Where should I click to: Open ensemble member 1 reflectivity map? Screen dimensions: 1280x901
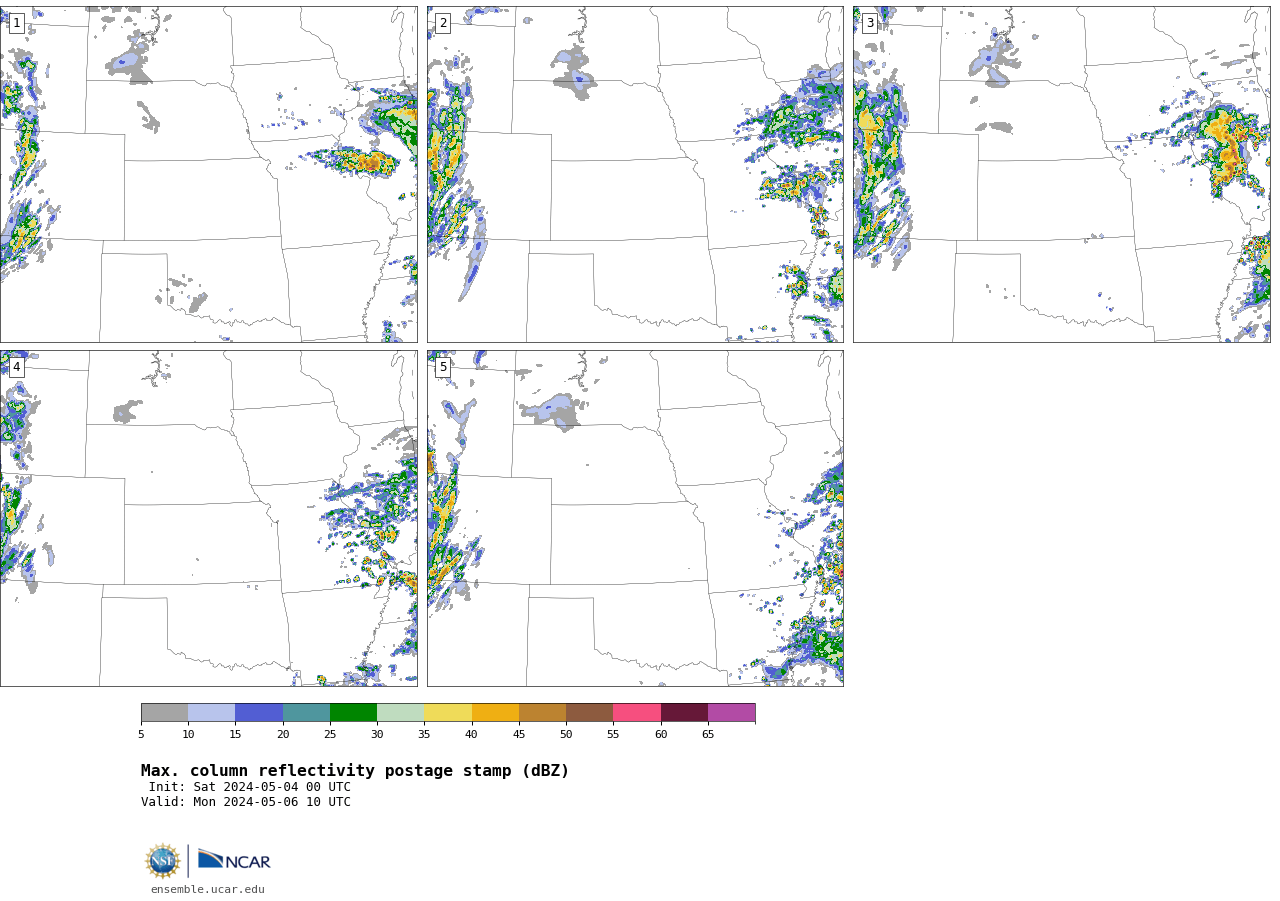(x=208, y=174)
